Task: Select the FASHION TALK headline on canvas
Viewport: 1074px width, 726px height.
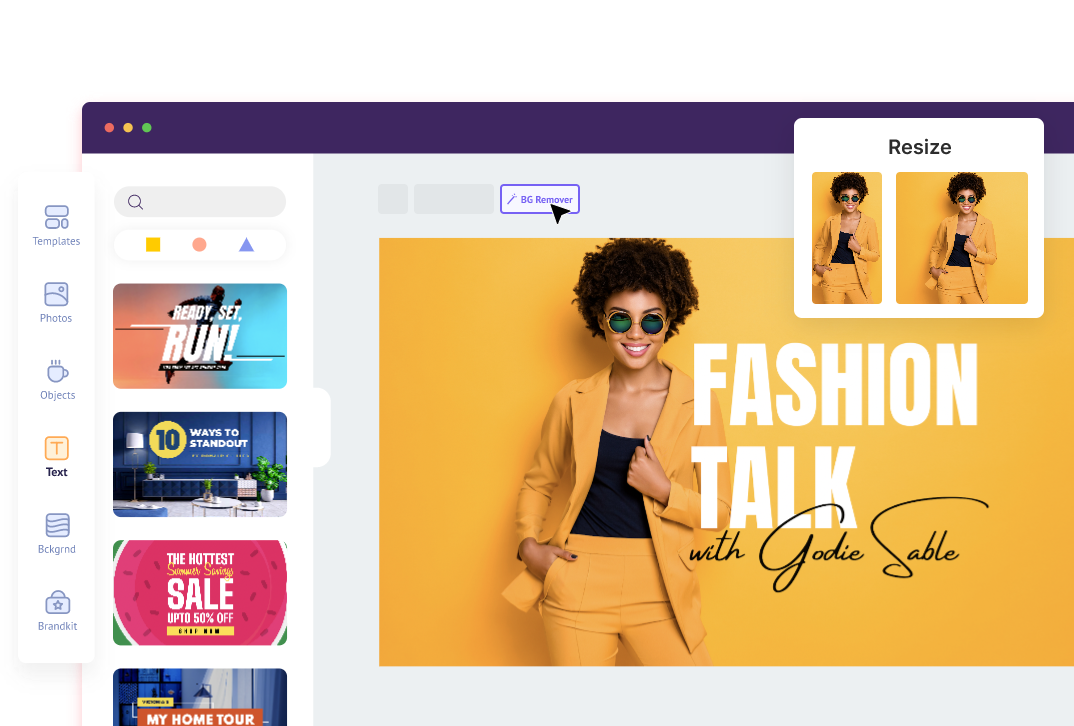Action: pyautogui.click(x=836, y=435)
